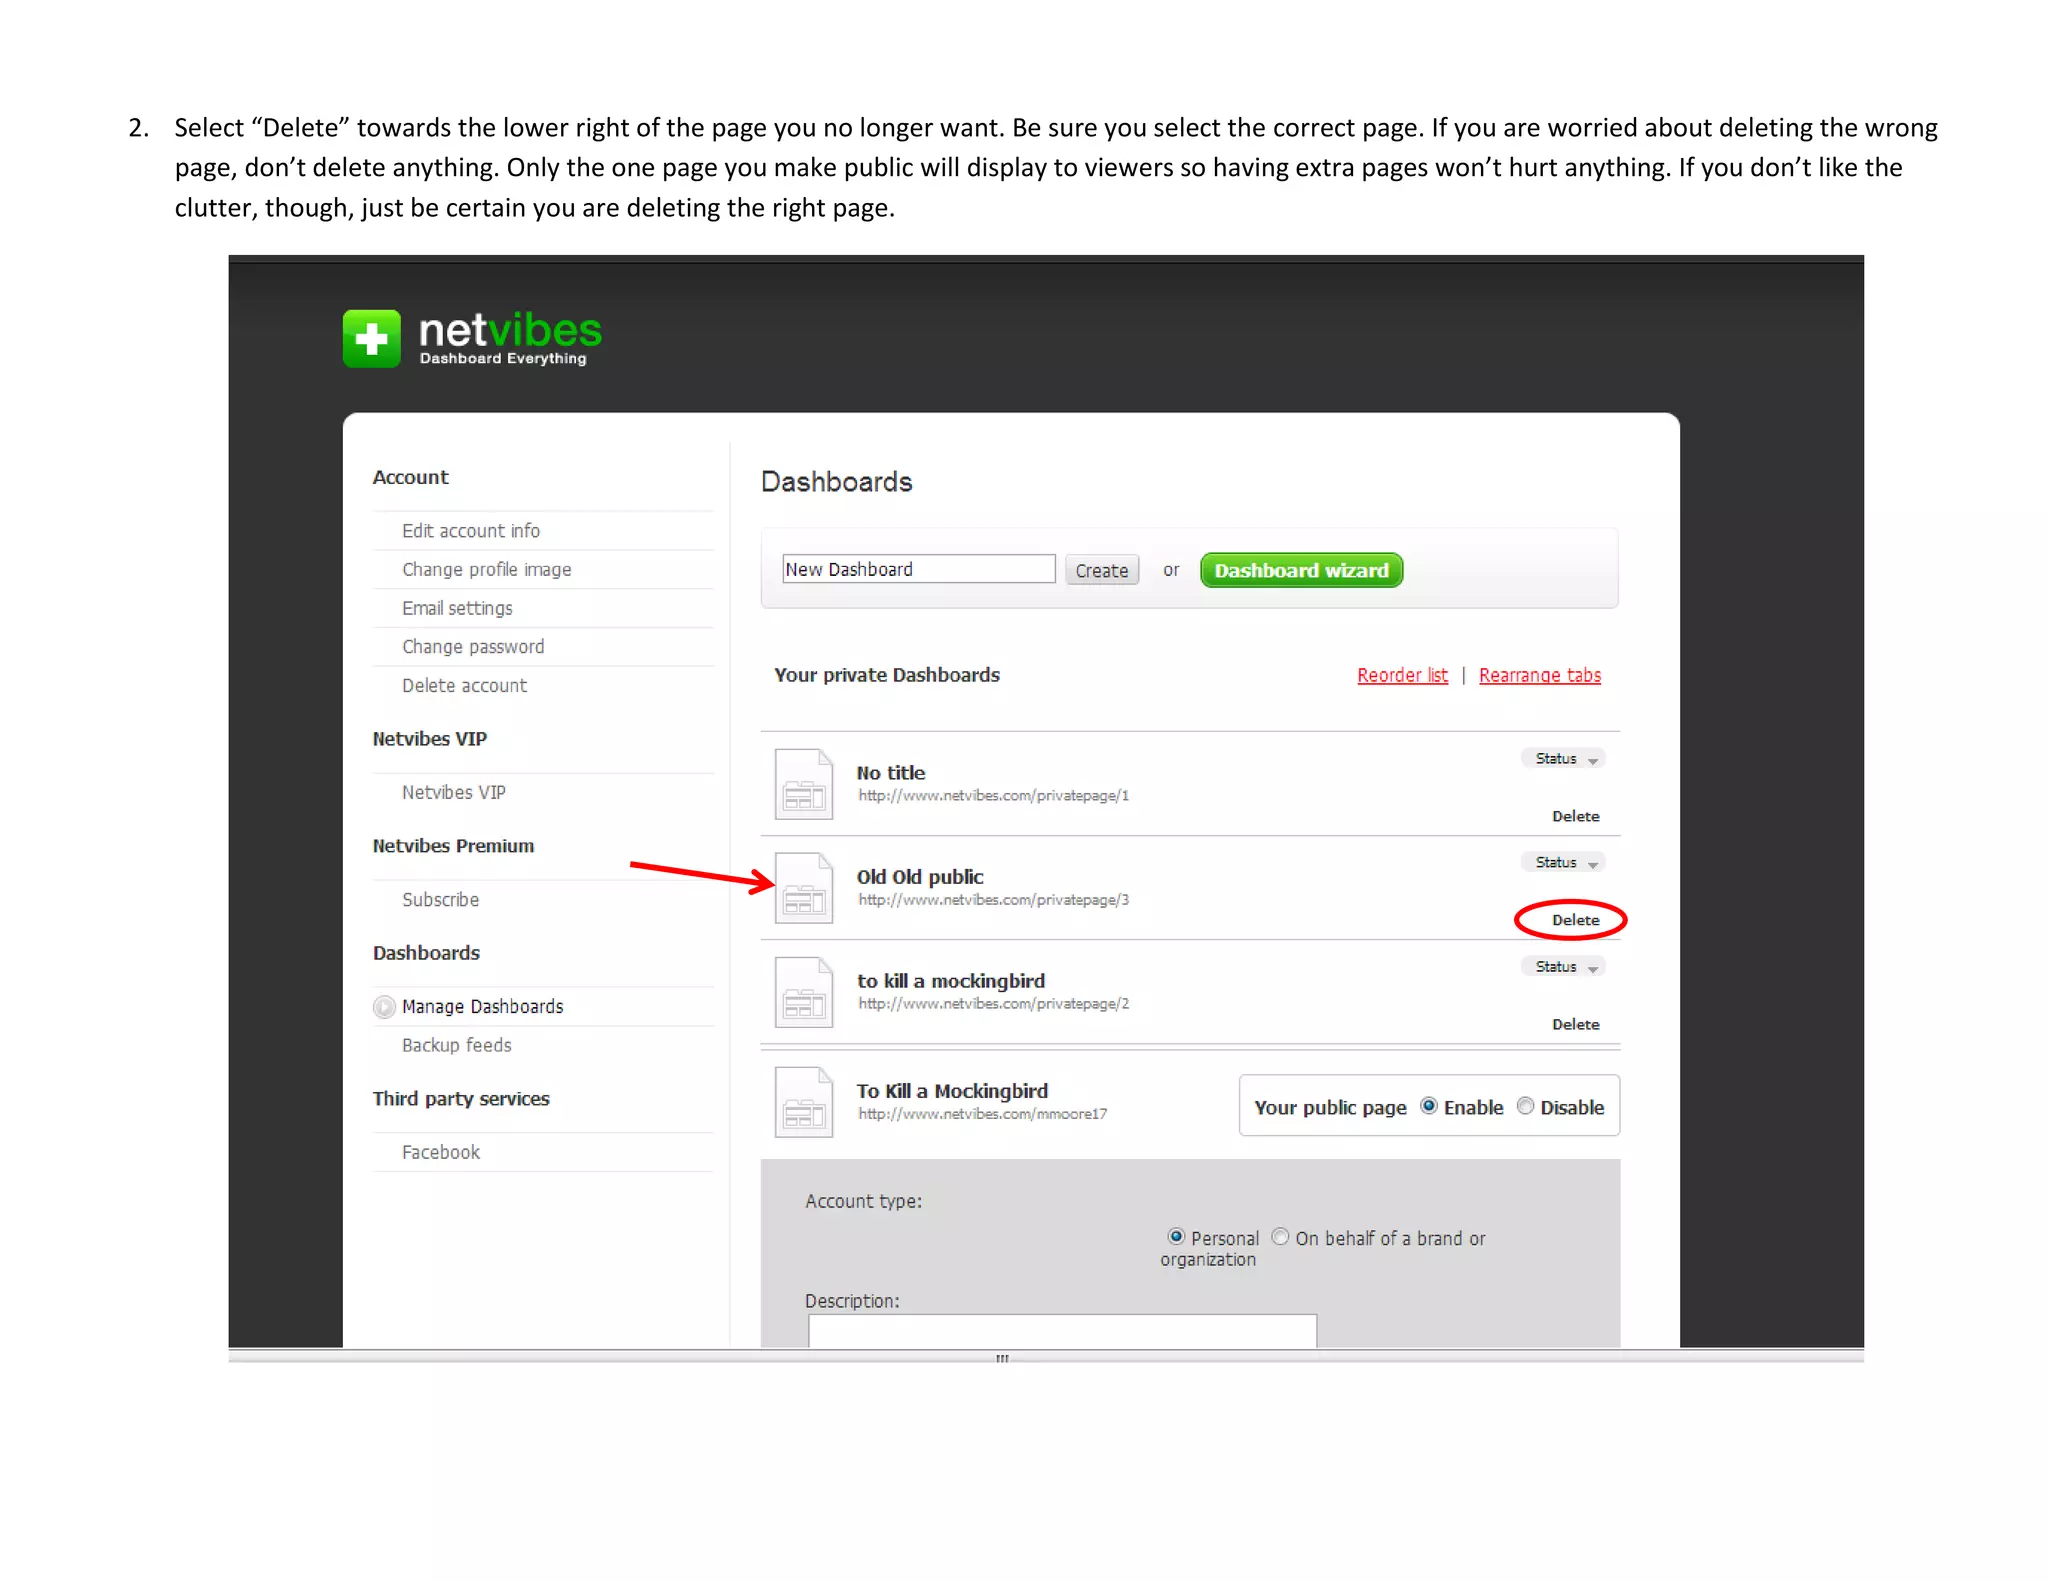Focus the New Dashboard name field
The image size is (2048, 1582).
(918, 569)
